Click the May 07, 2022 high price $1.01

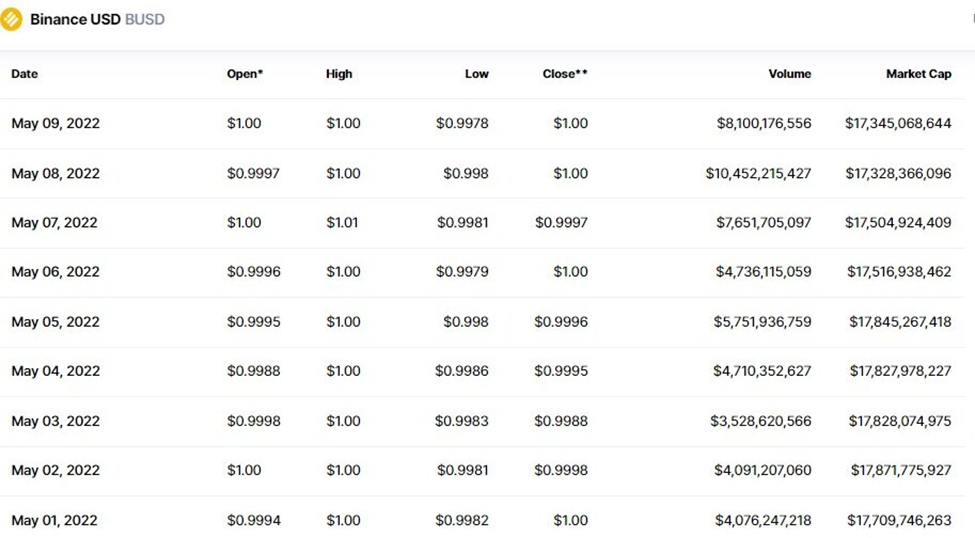point(342,223)
